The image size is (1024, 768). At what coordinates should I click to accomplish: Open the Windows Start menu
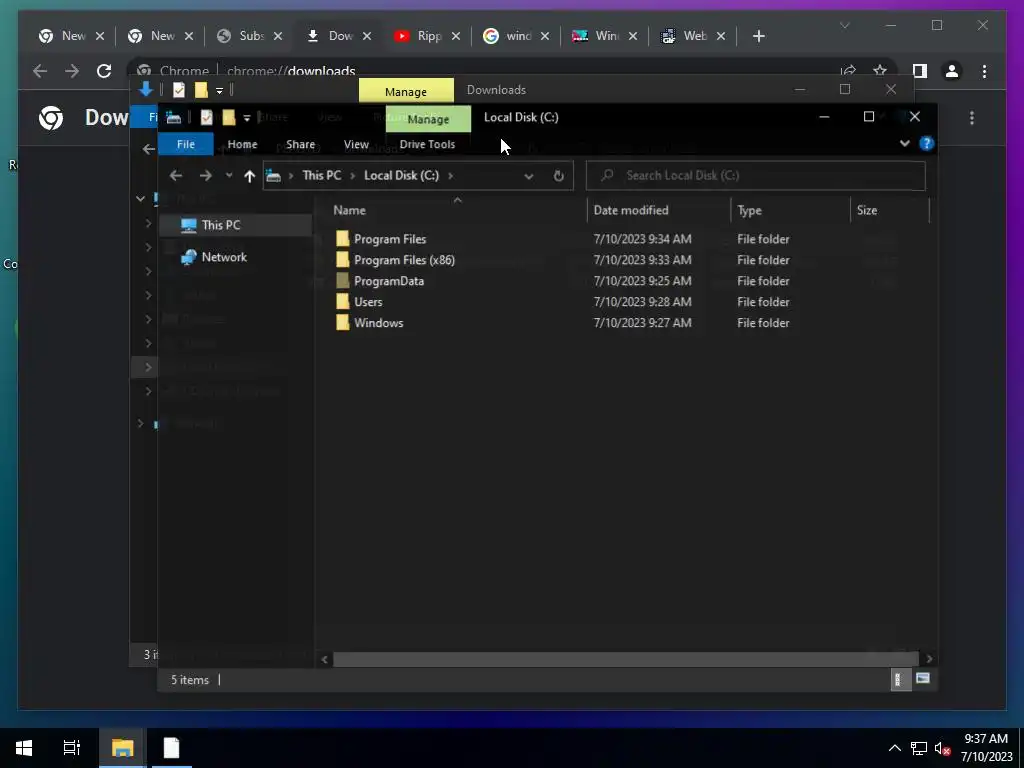point(24,748)
